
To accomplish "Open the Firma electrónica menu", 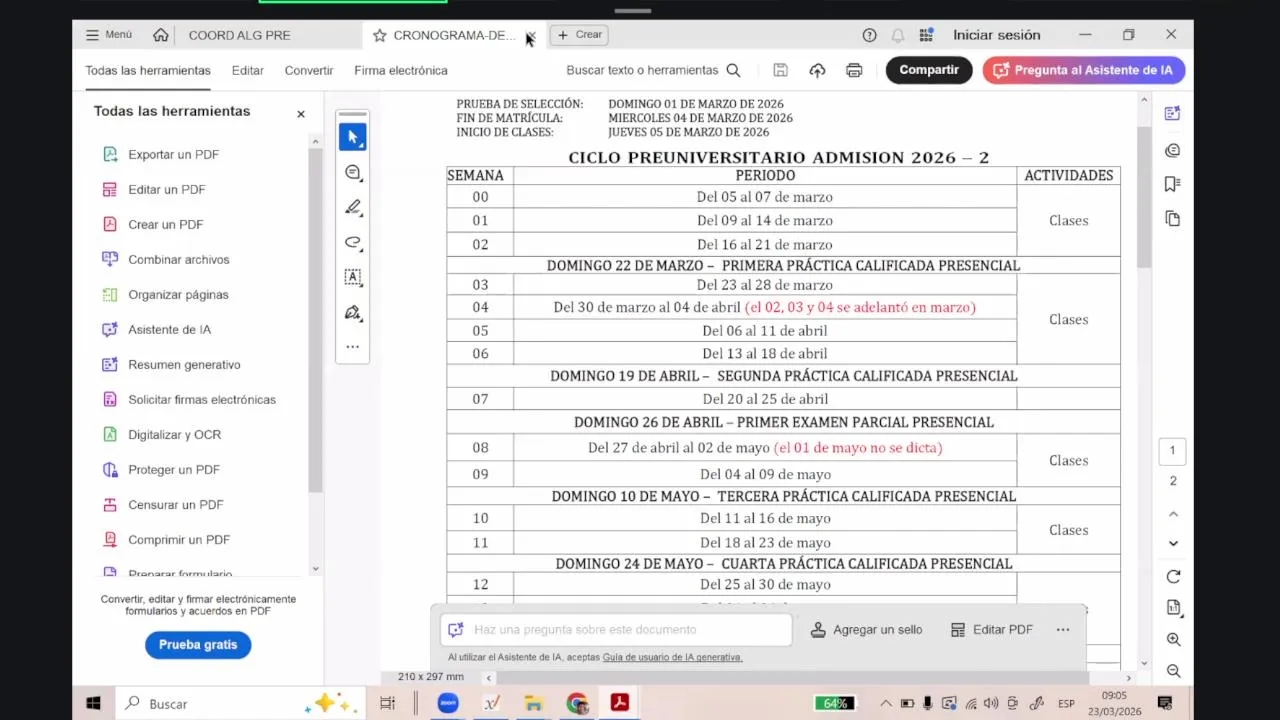I will coord(401,70).
